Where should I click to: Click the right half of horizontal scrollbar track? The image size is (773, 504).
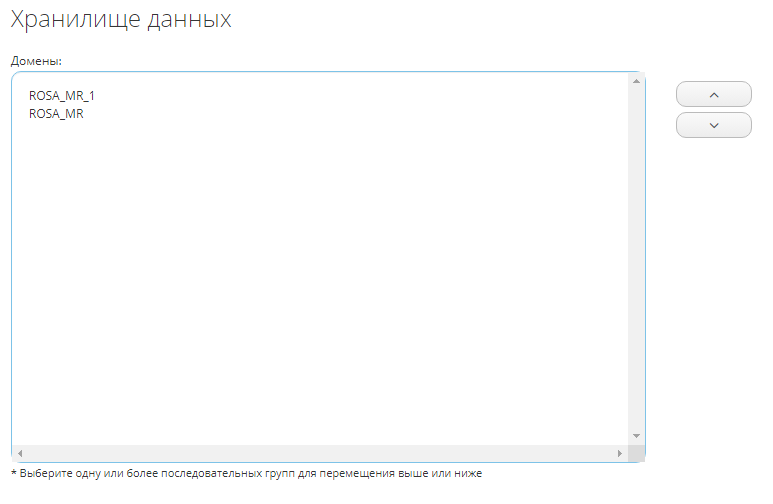[480, 454]
